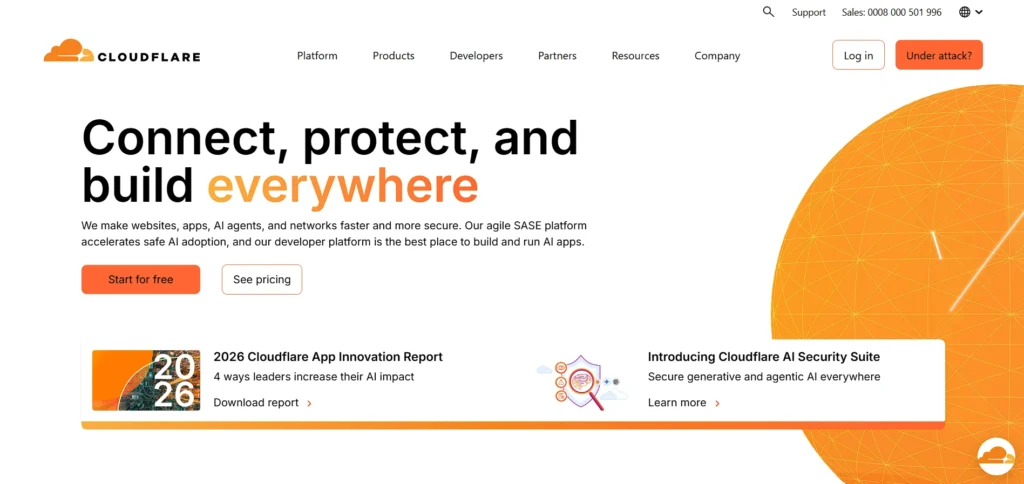Open the language globe selector
Image resolution: width=1024 pixels, height=484 pixels.
click(971, 12)
